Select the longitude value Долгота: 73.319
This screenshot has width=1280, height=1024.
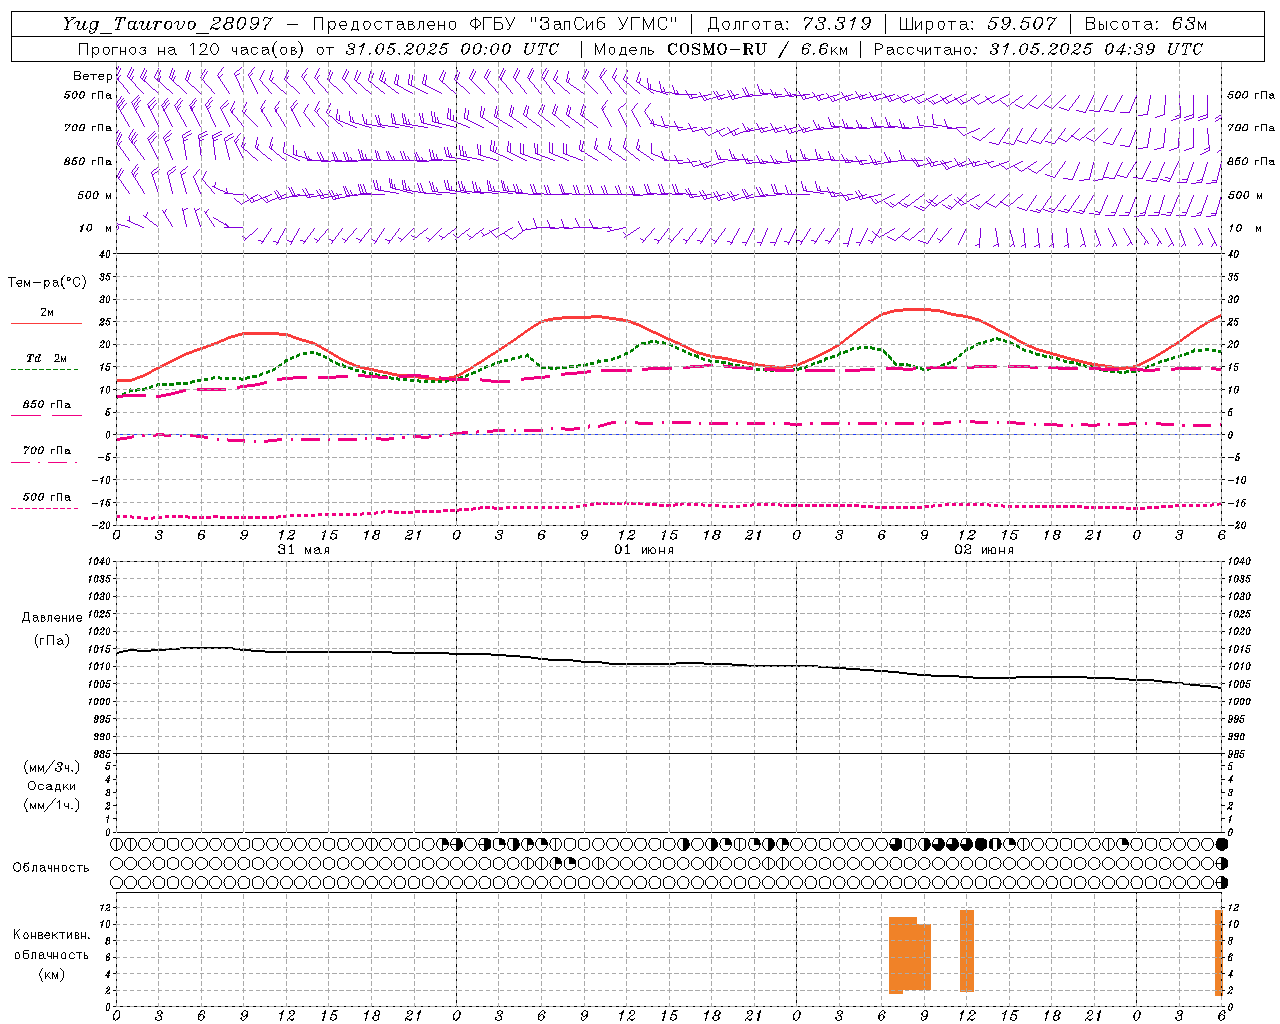(x=789, y=24)
